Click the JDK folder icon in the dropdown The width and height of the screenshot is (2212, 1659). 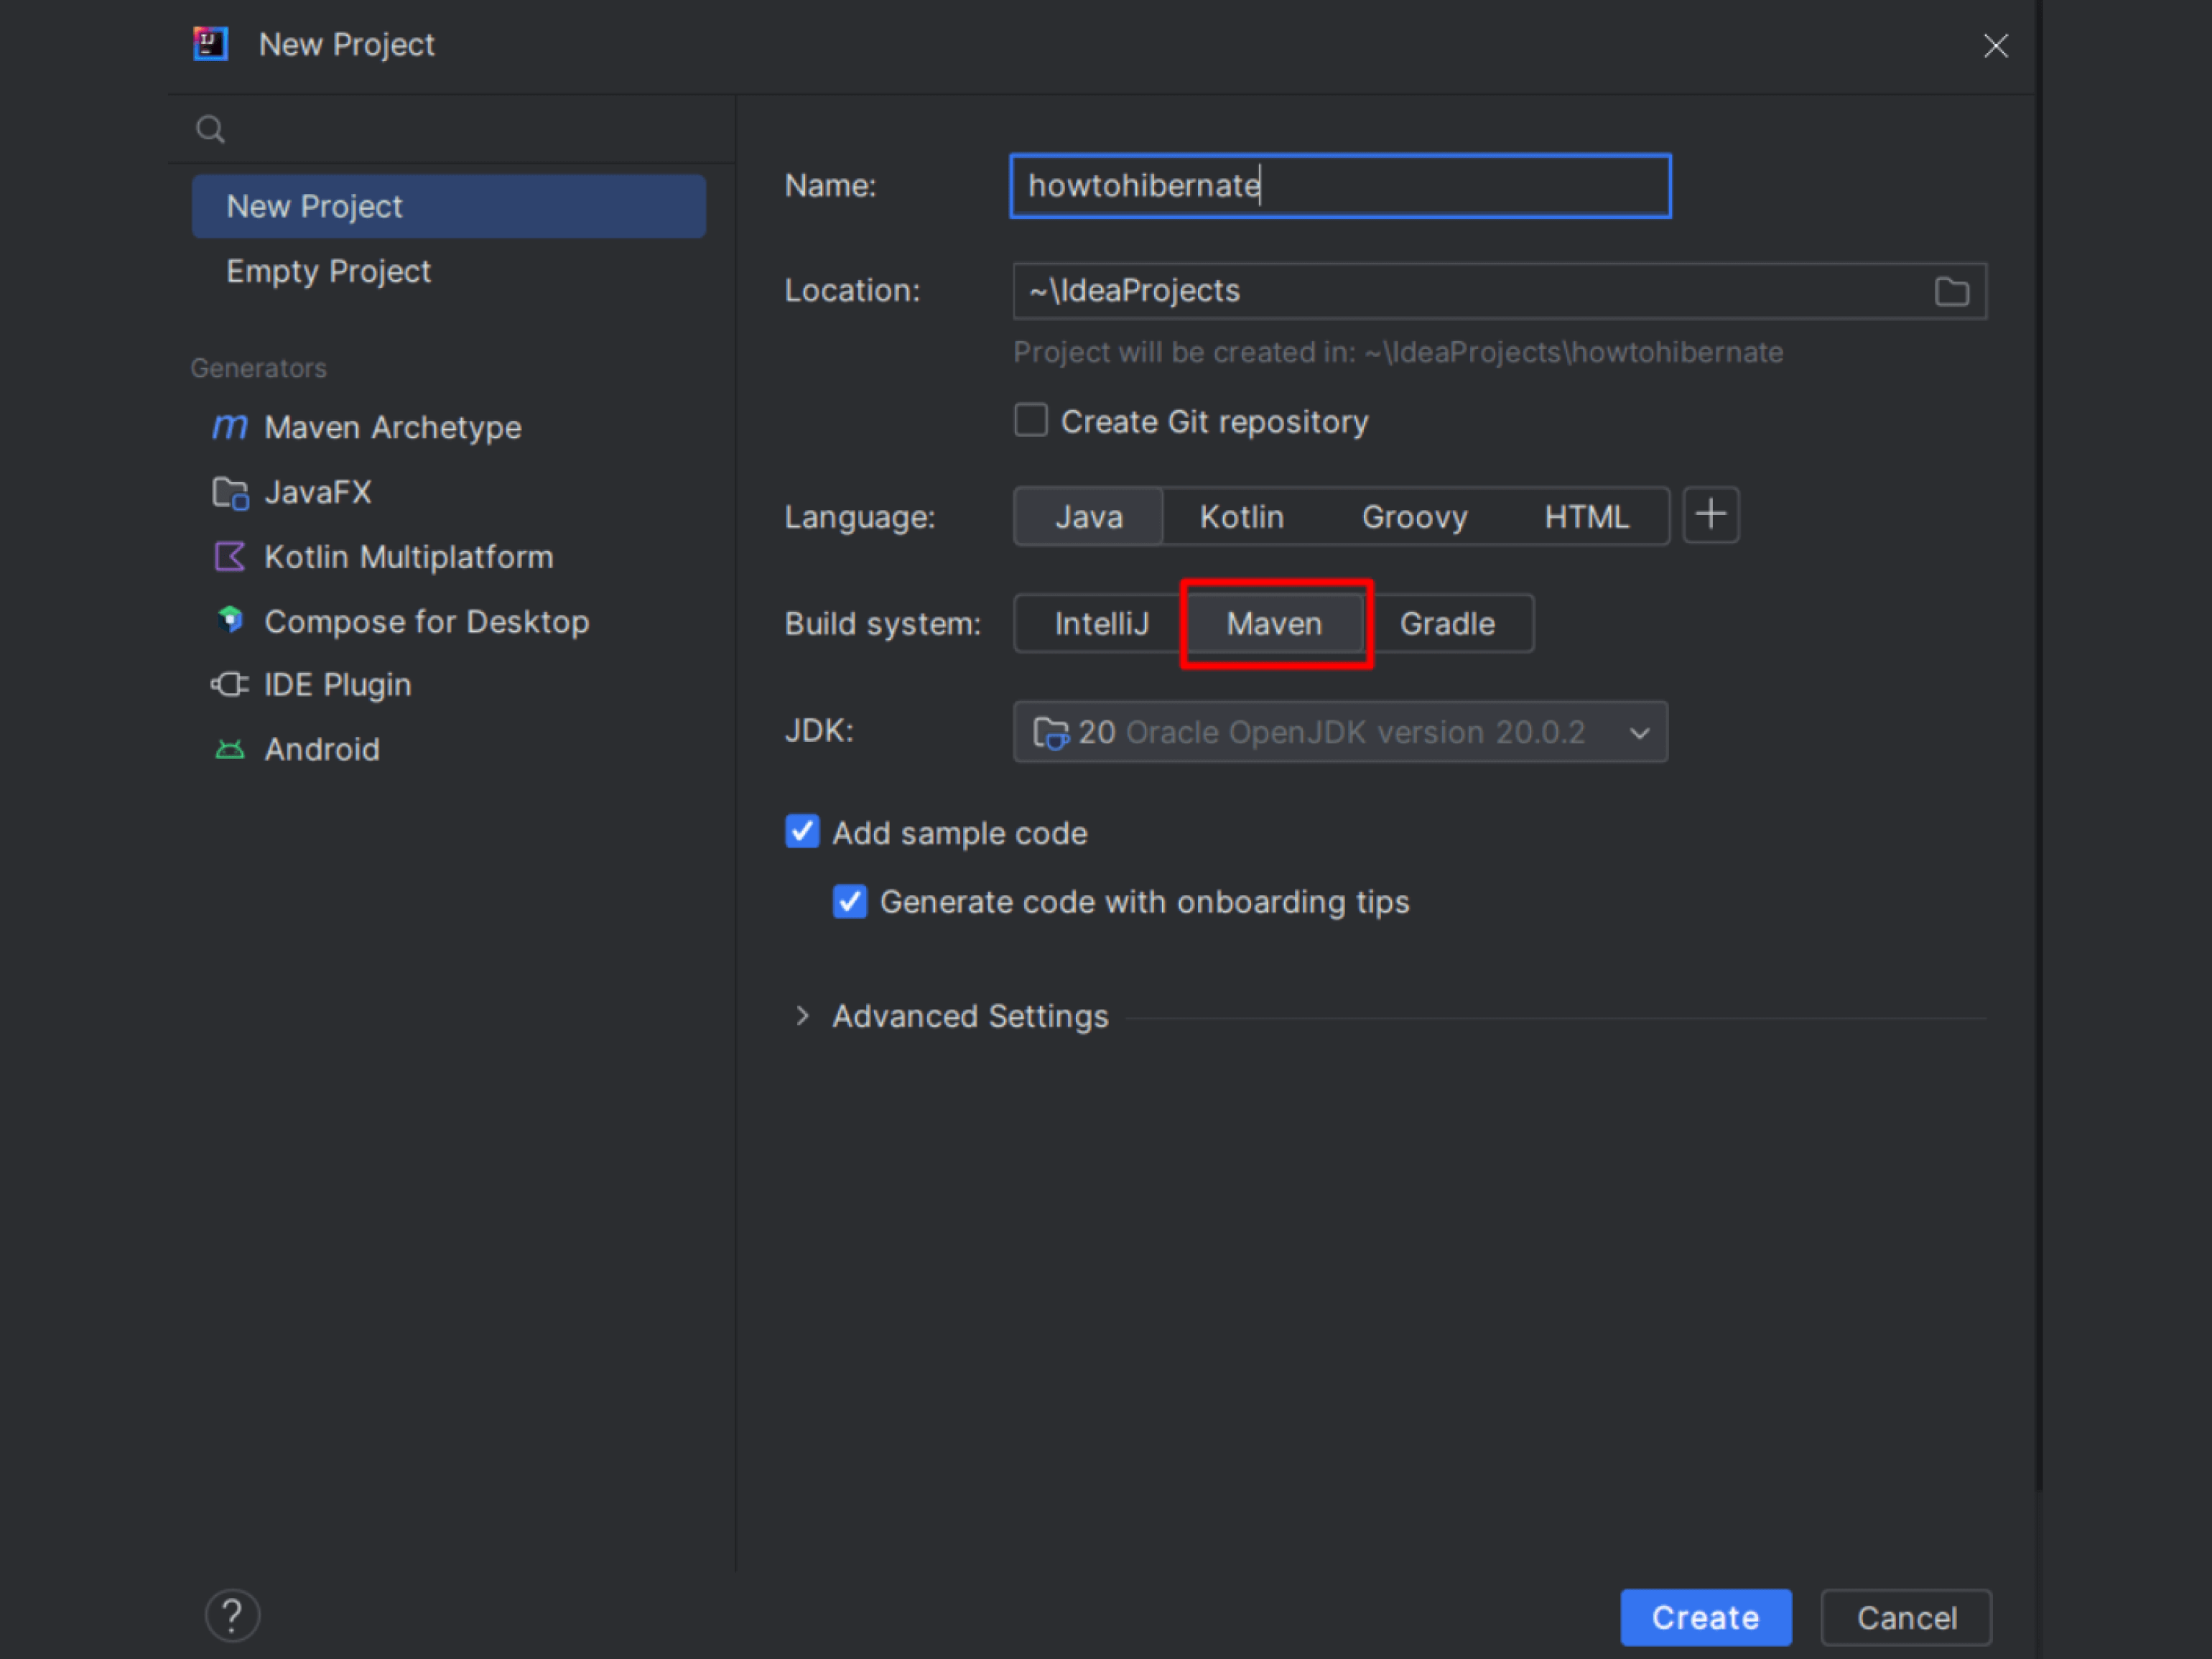tap(1050, 733)
